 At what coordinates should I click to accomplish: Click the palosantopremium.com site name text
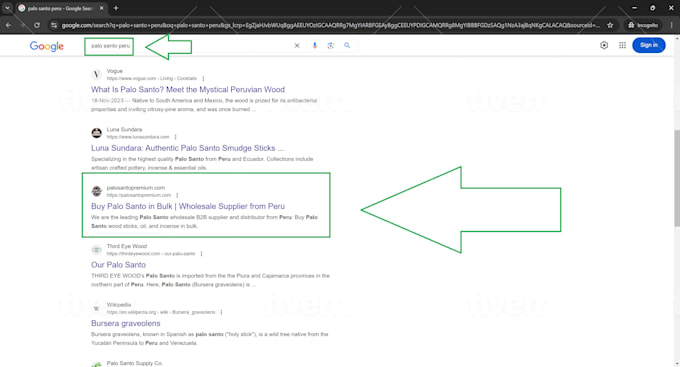pos(136,188)
